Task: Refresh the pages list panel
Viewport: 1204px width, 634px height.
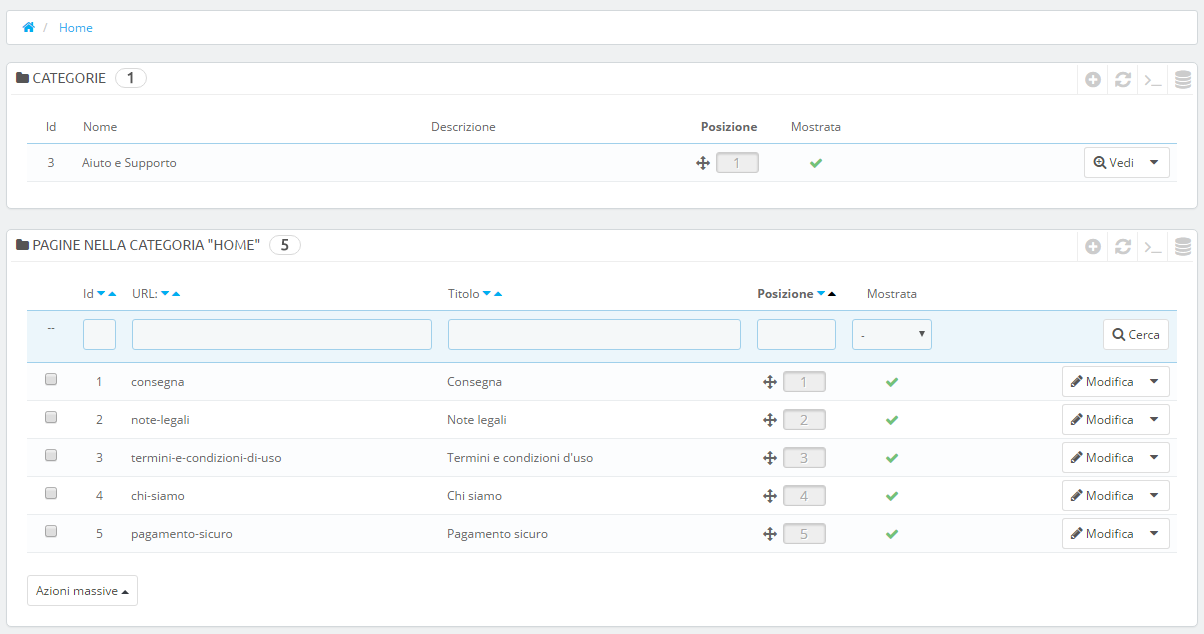Action: pyautogui.click(x=1123, y=246)
